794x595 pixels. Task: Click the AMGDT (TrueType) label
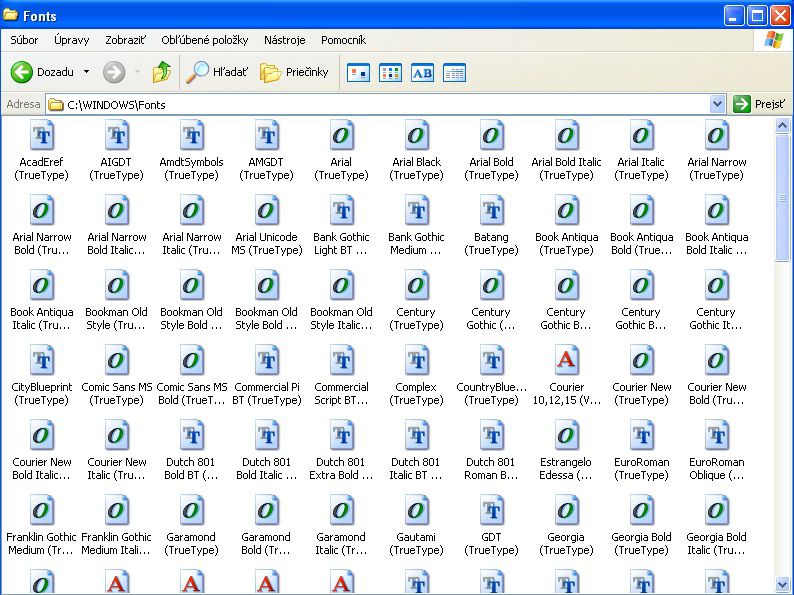click(266, 169)
